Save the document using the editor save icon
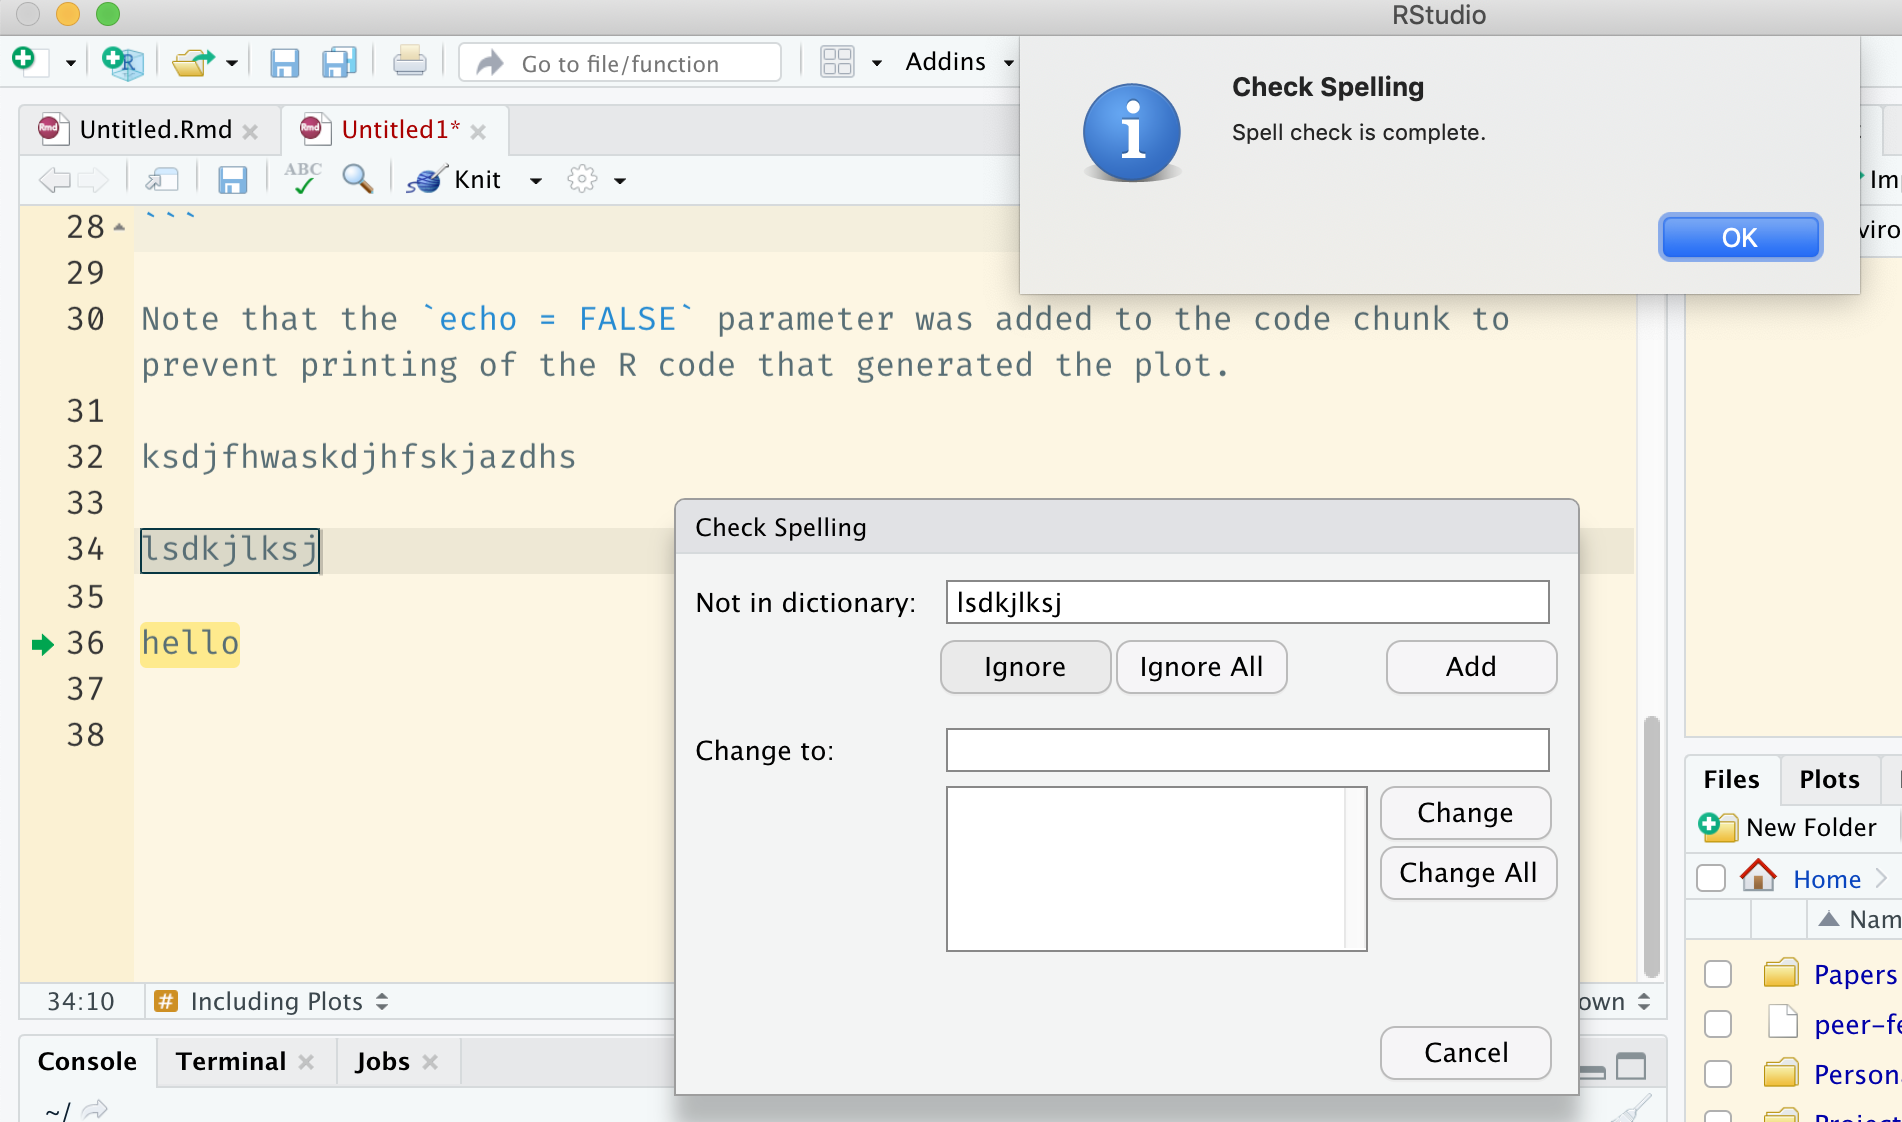Screen dimensions: 1902x1122 coord(233,179)
